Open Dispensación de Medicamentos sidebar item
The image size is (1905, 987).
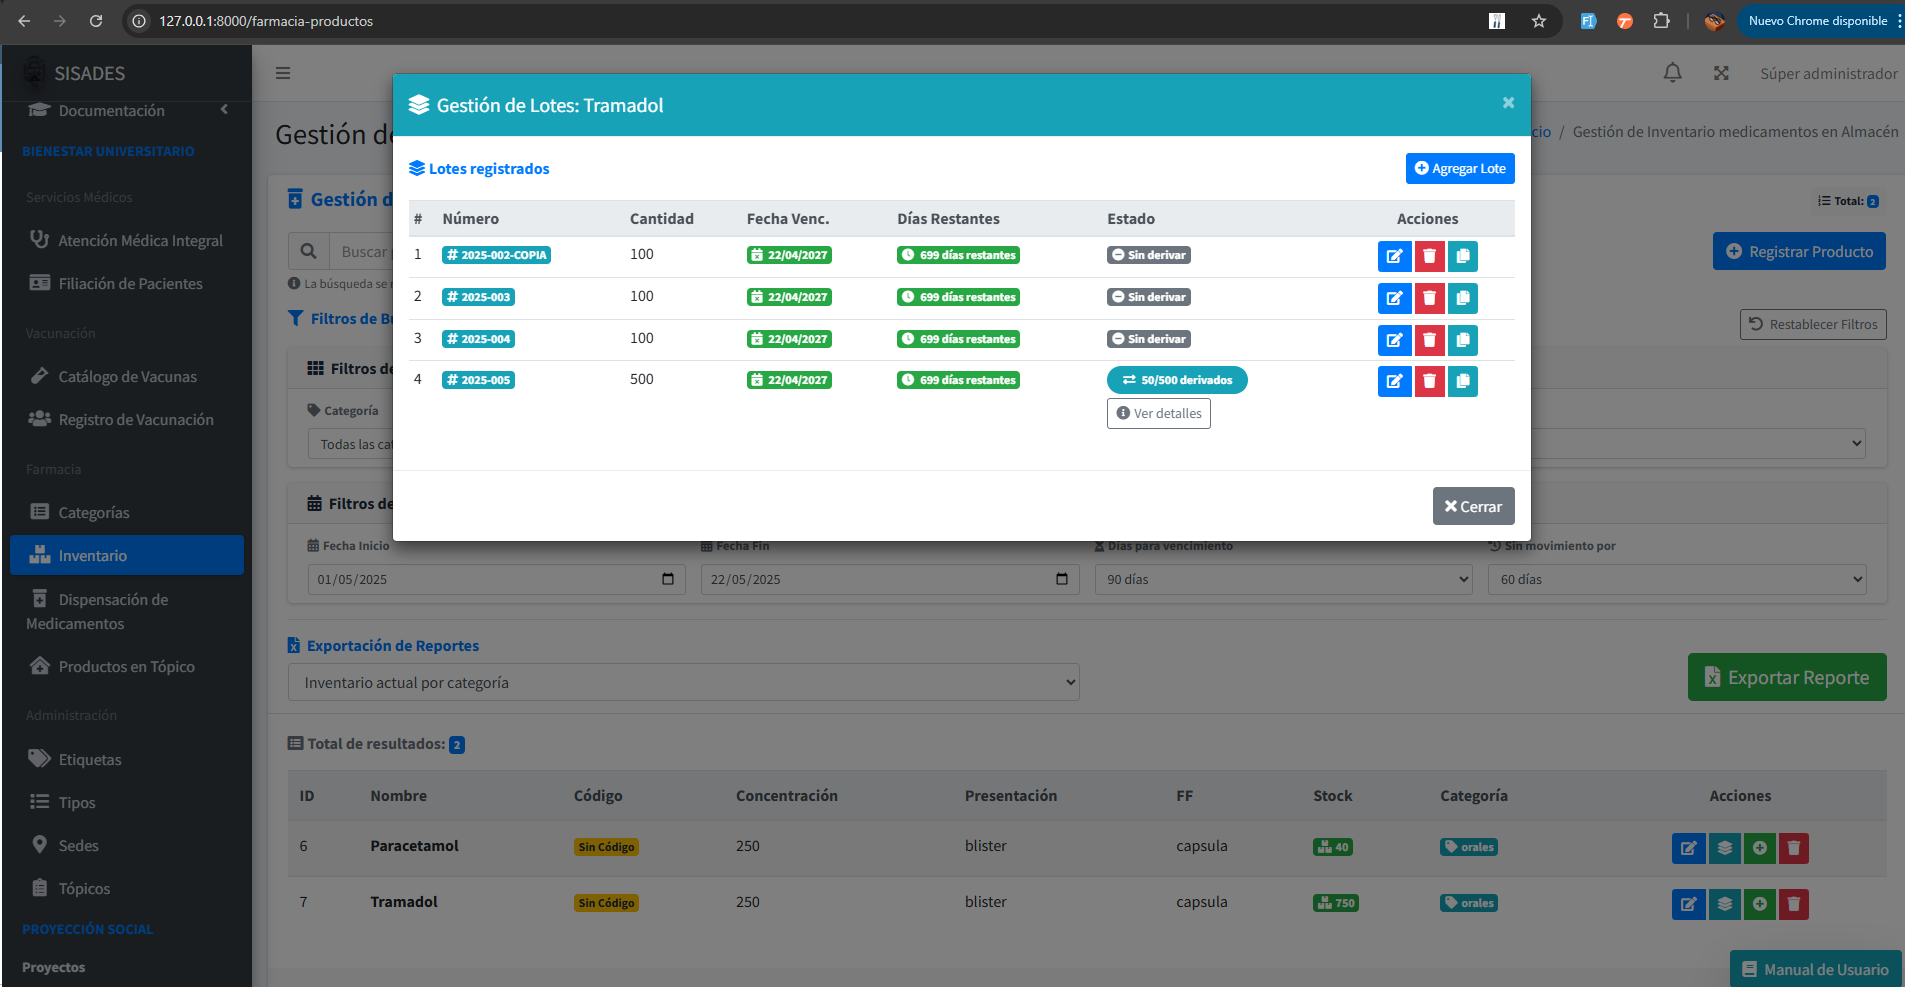point(127,611)
